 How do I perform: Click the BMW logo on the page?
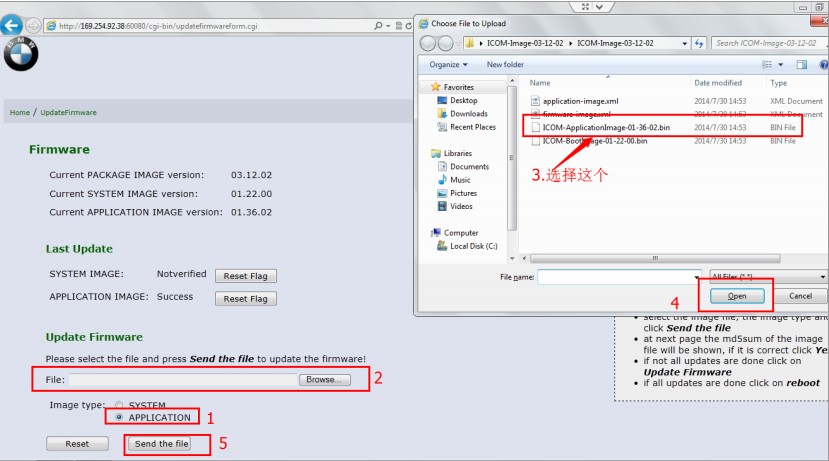pos(21,54)
